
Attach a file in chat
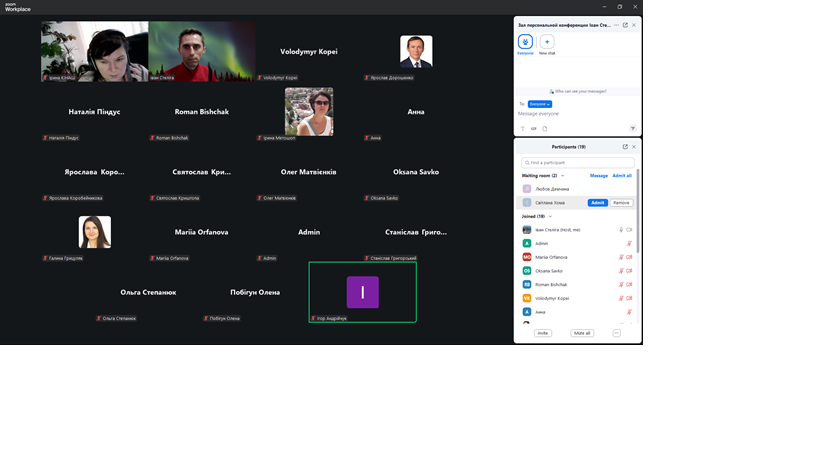point(545,129)
